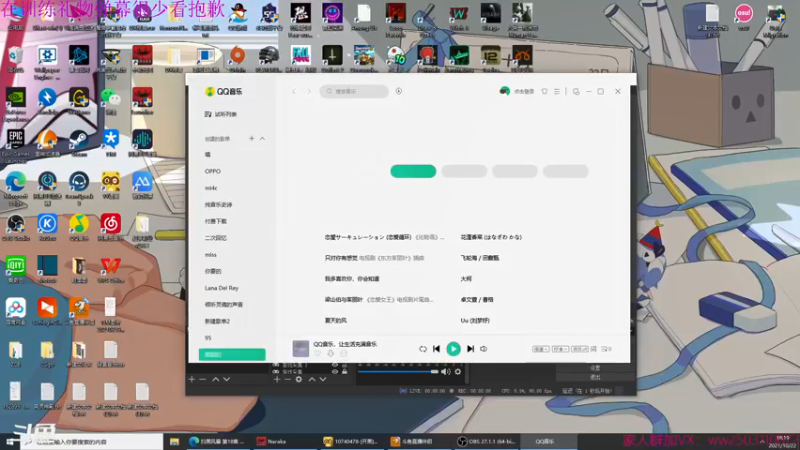The height and width of the screenshot is (450, 800).
Task: Open NetEase Cloud Music desktop icon
Action: (111, 227)
